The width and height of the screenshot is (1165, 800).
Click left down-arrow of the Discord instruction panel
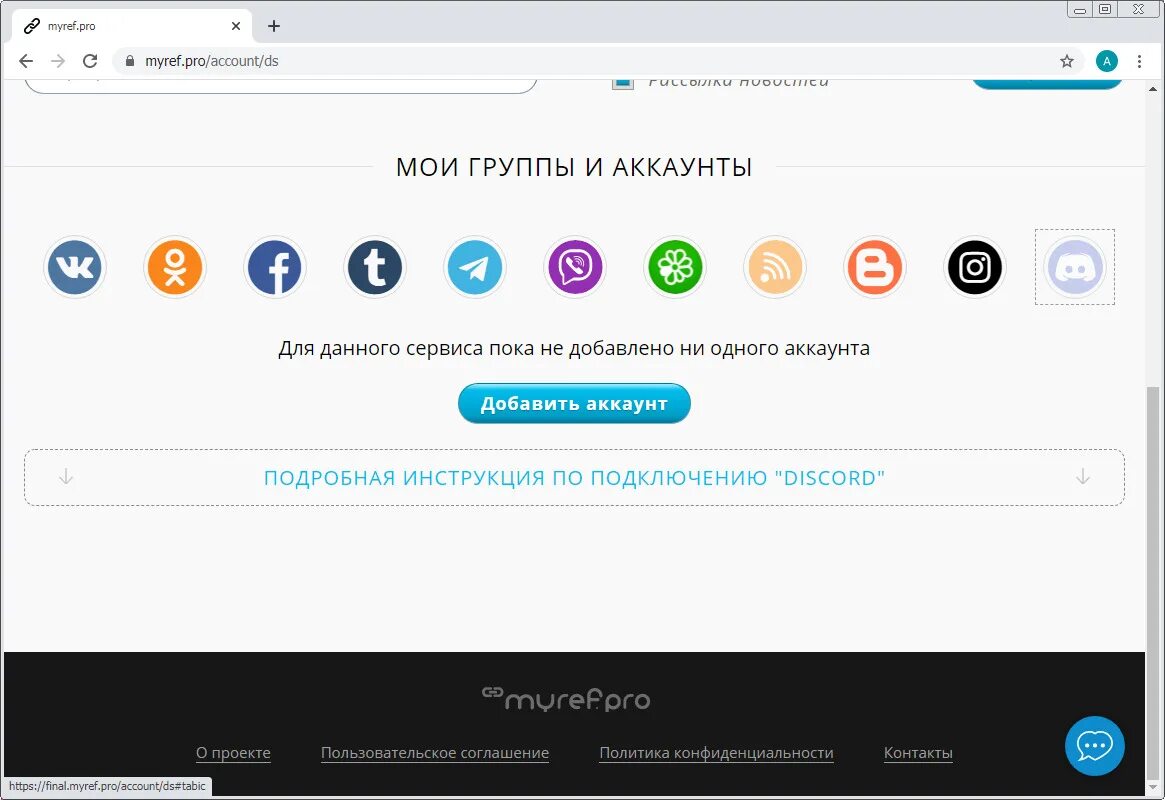pos(66,476)
